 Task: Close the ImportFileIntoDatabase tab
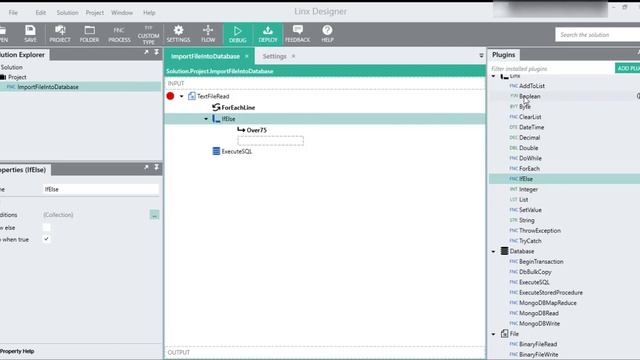point(247,56)
